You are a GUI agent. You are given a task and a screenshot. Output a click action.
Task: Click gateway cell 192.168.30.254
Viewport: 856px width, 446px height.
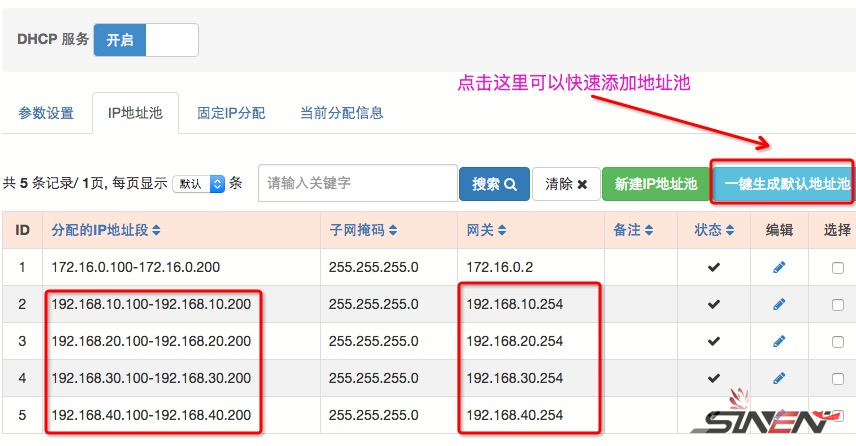[x=514, y=378]
